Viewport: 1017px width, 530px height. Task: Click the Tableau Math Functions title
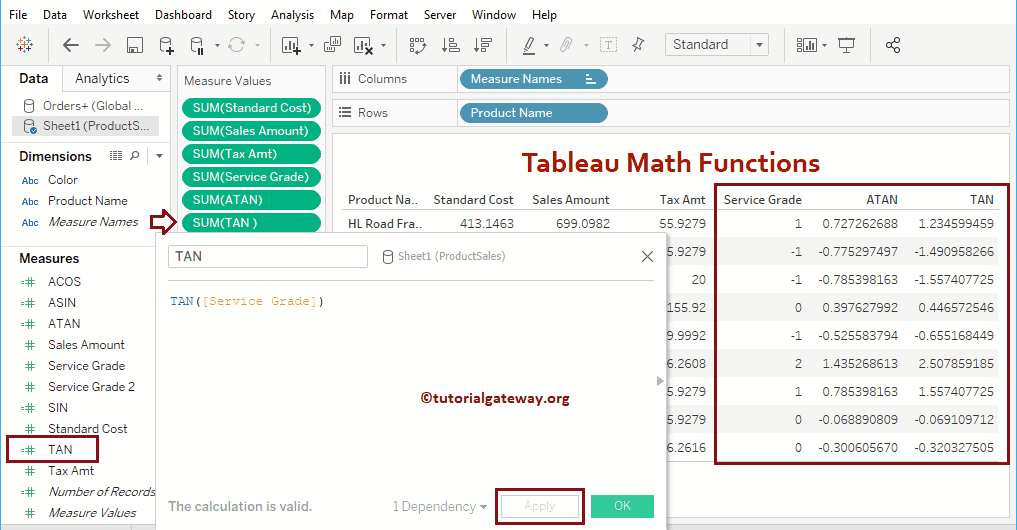click(671, 163)
